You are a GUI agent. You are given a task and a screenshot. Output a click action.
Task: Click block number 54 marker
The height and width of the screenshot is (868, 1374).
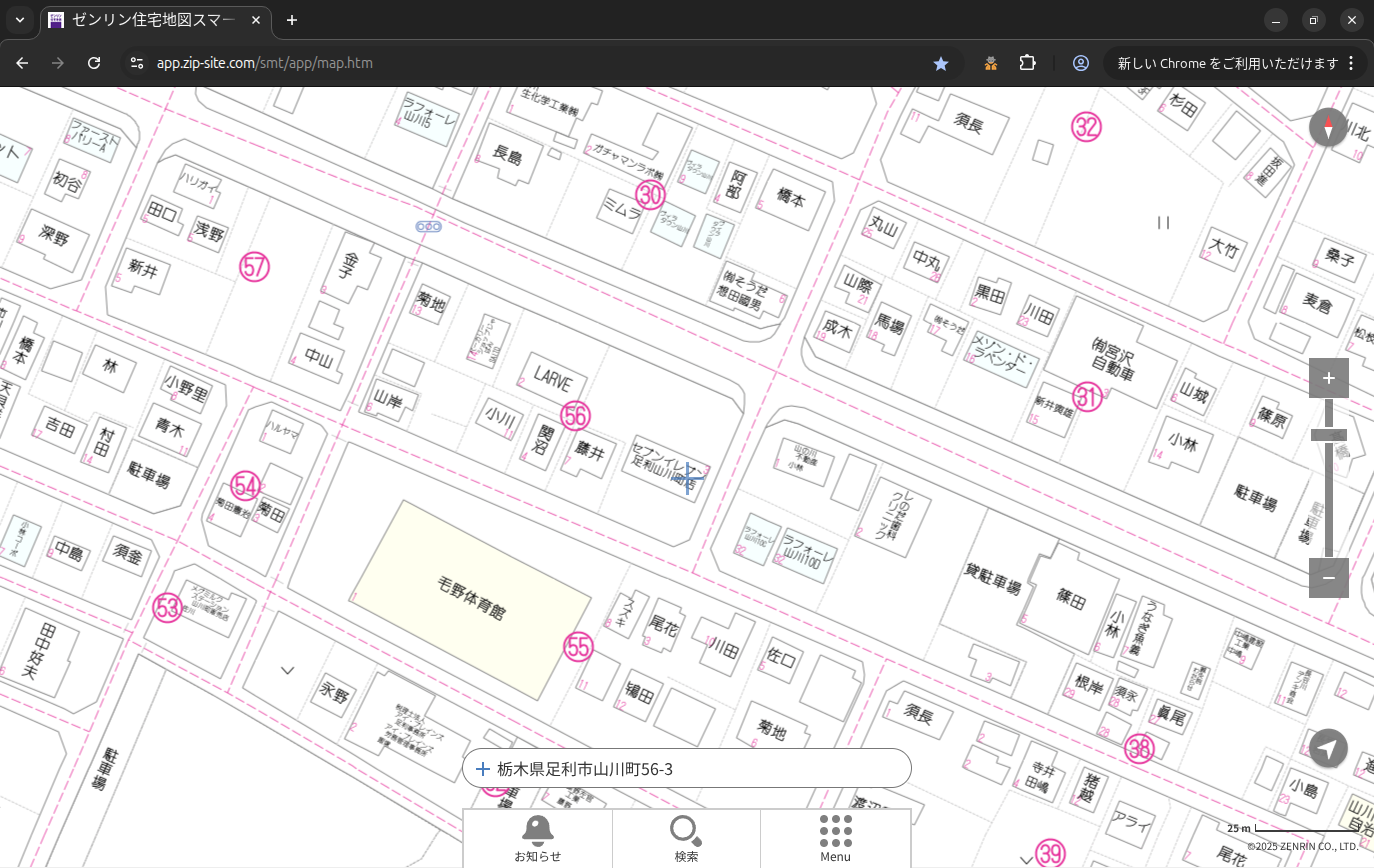click(x=246, y=486)
